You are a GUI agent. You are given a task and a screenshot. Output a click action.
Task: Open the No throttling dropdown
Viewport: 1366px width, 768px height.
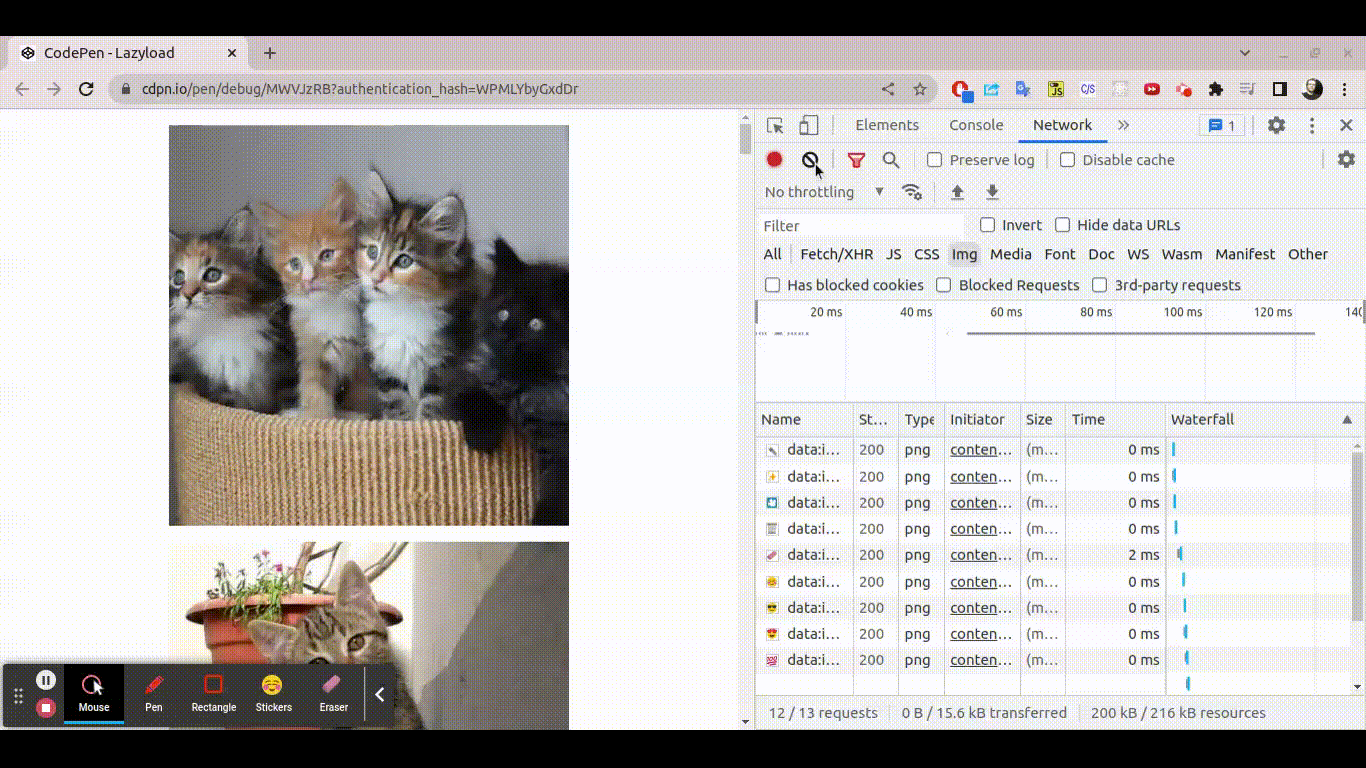pos(824,192)
